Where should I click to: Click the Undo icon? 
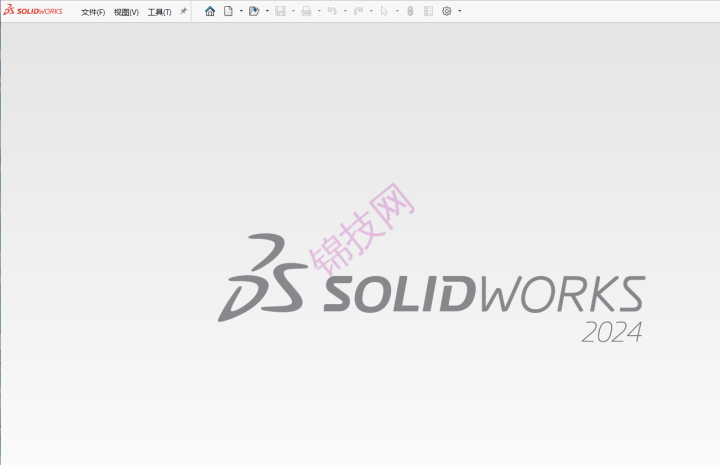[332, 11]
